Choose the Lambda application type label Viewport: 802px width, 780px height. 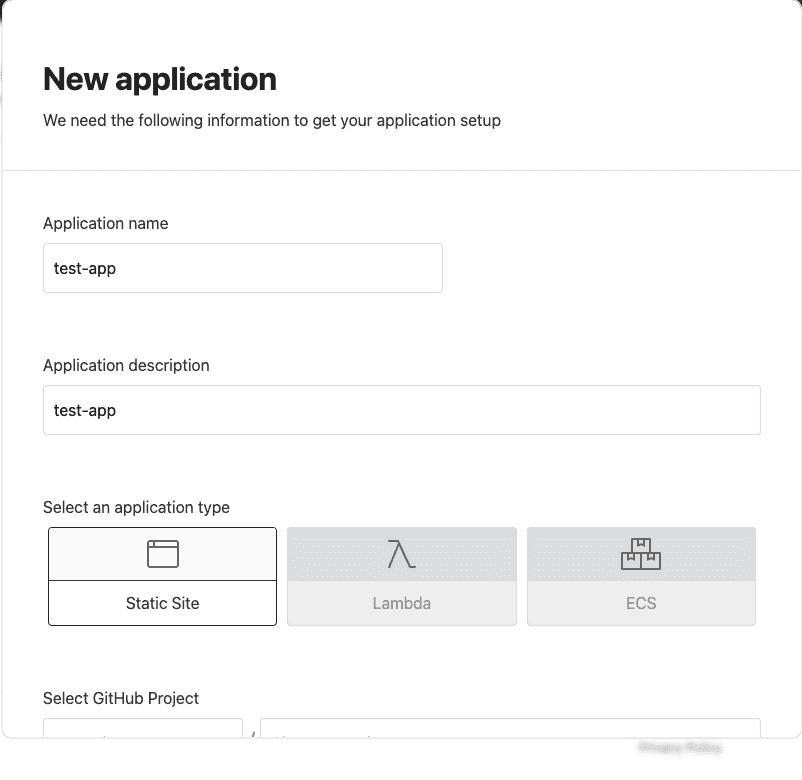click(x=402, y=603)
